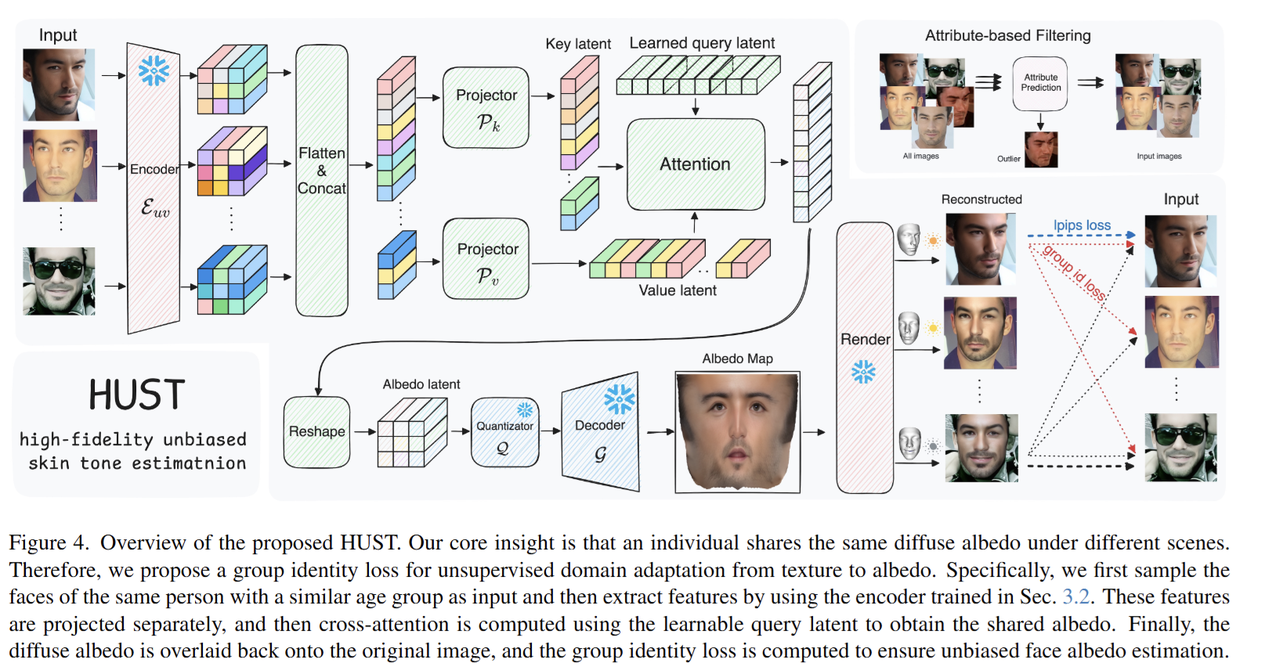Click the 3D face mesh icon beside middle reconstructed face
Viewport: 1280px width, 670px height.
click(x=908, y=328)
